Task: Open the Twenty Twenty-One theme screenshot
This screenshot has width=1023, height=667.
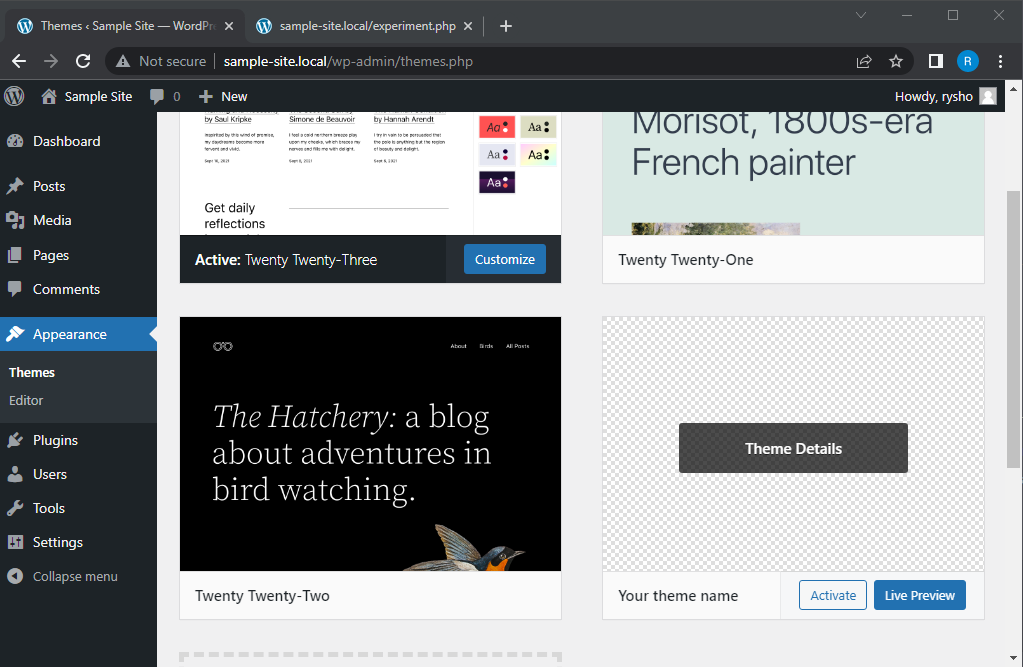Action: click(x=793, y=174)
